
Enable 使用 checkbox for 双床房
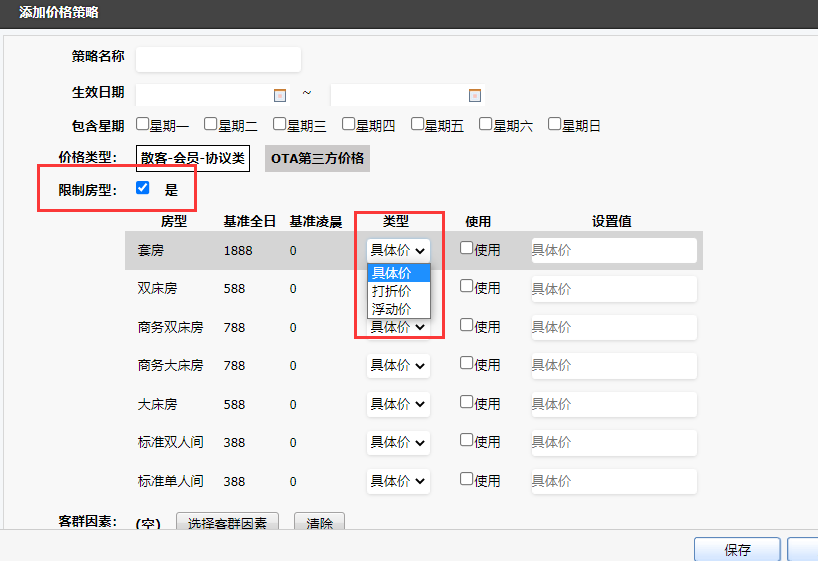466,286
